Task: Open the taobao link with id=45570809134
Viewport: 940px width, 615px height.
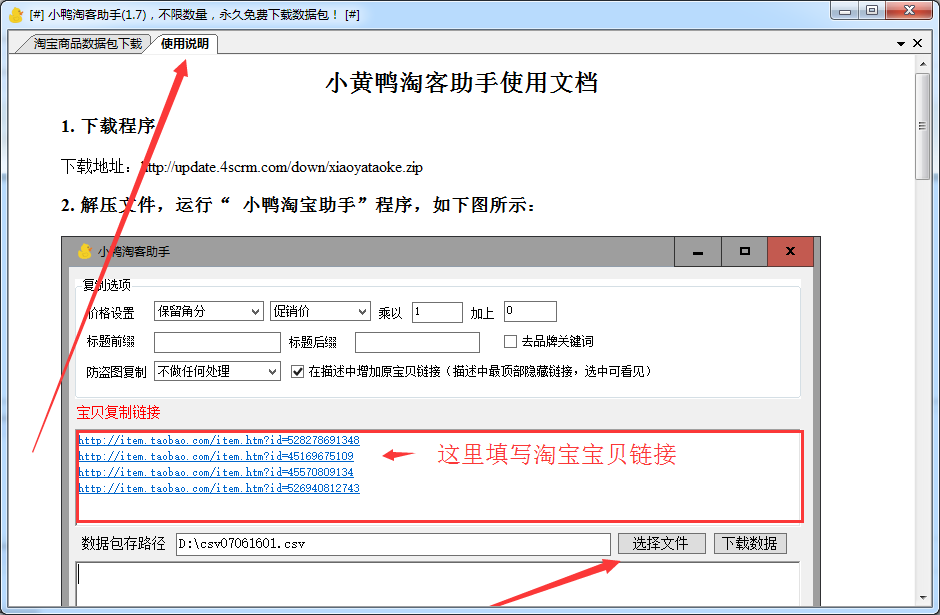Action: [216, 472]
